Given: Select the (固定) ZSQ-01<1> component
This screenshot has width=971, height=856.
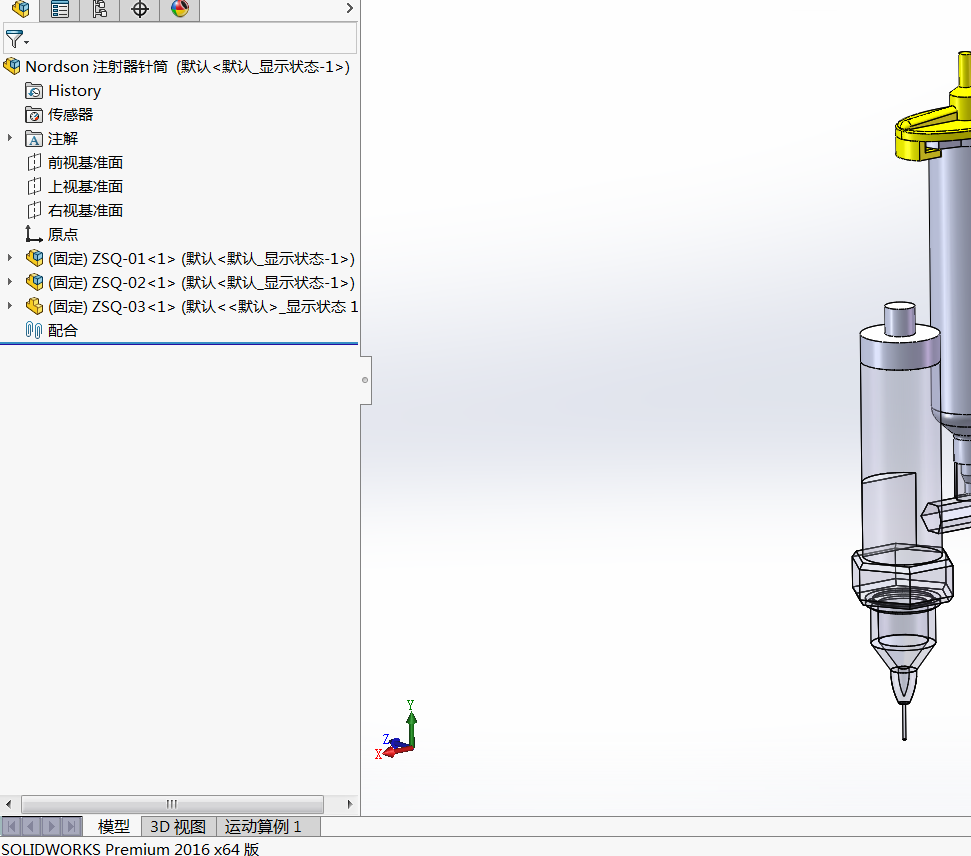Looking at the screenshot, I should tap(201, 258).
